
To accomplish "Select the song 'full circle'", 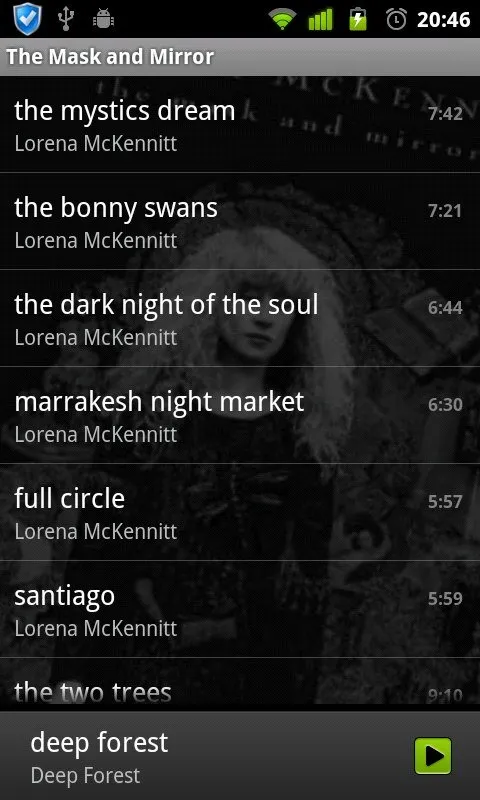I will [240, 512].
